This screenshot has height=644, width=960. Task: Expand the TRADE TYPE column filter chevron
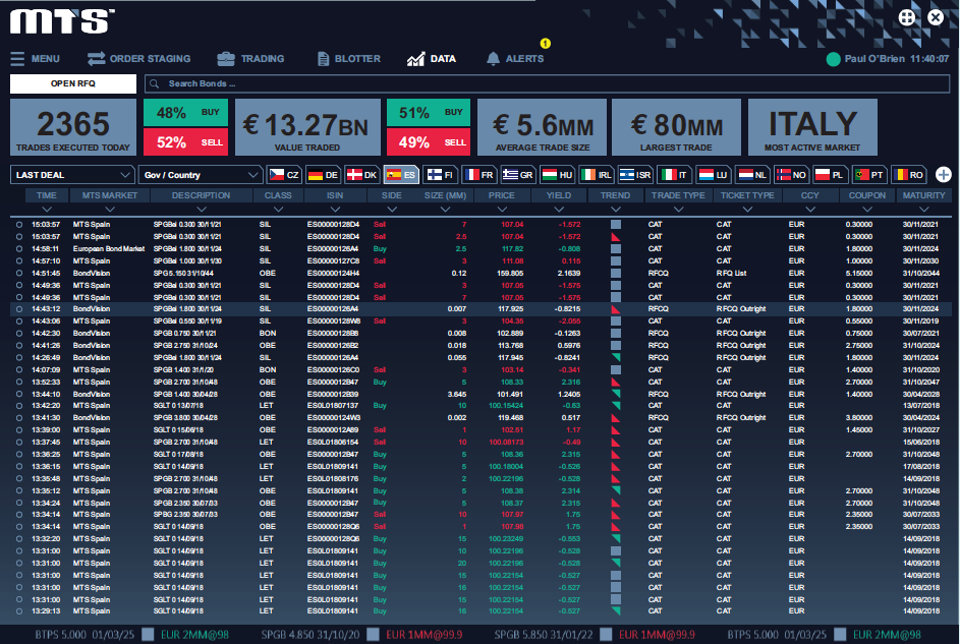tap(678, 209)
